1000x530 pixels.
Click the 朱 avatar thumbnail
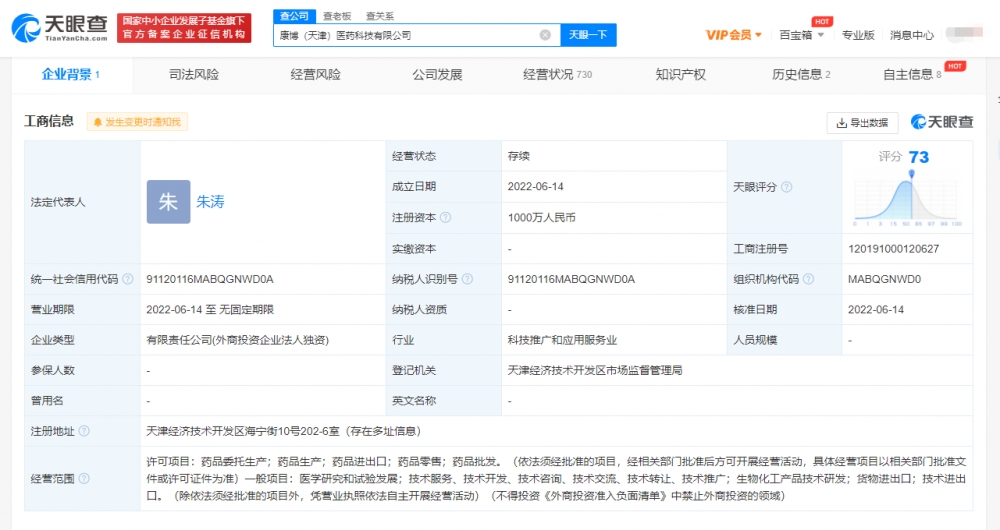pos(168,202)
